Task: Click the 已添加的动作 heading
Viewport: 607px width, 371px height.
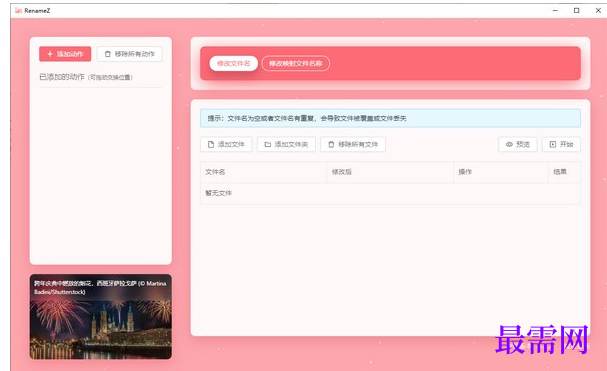Action: (62, 77)
